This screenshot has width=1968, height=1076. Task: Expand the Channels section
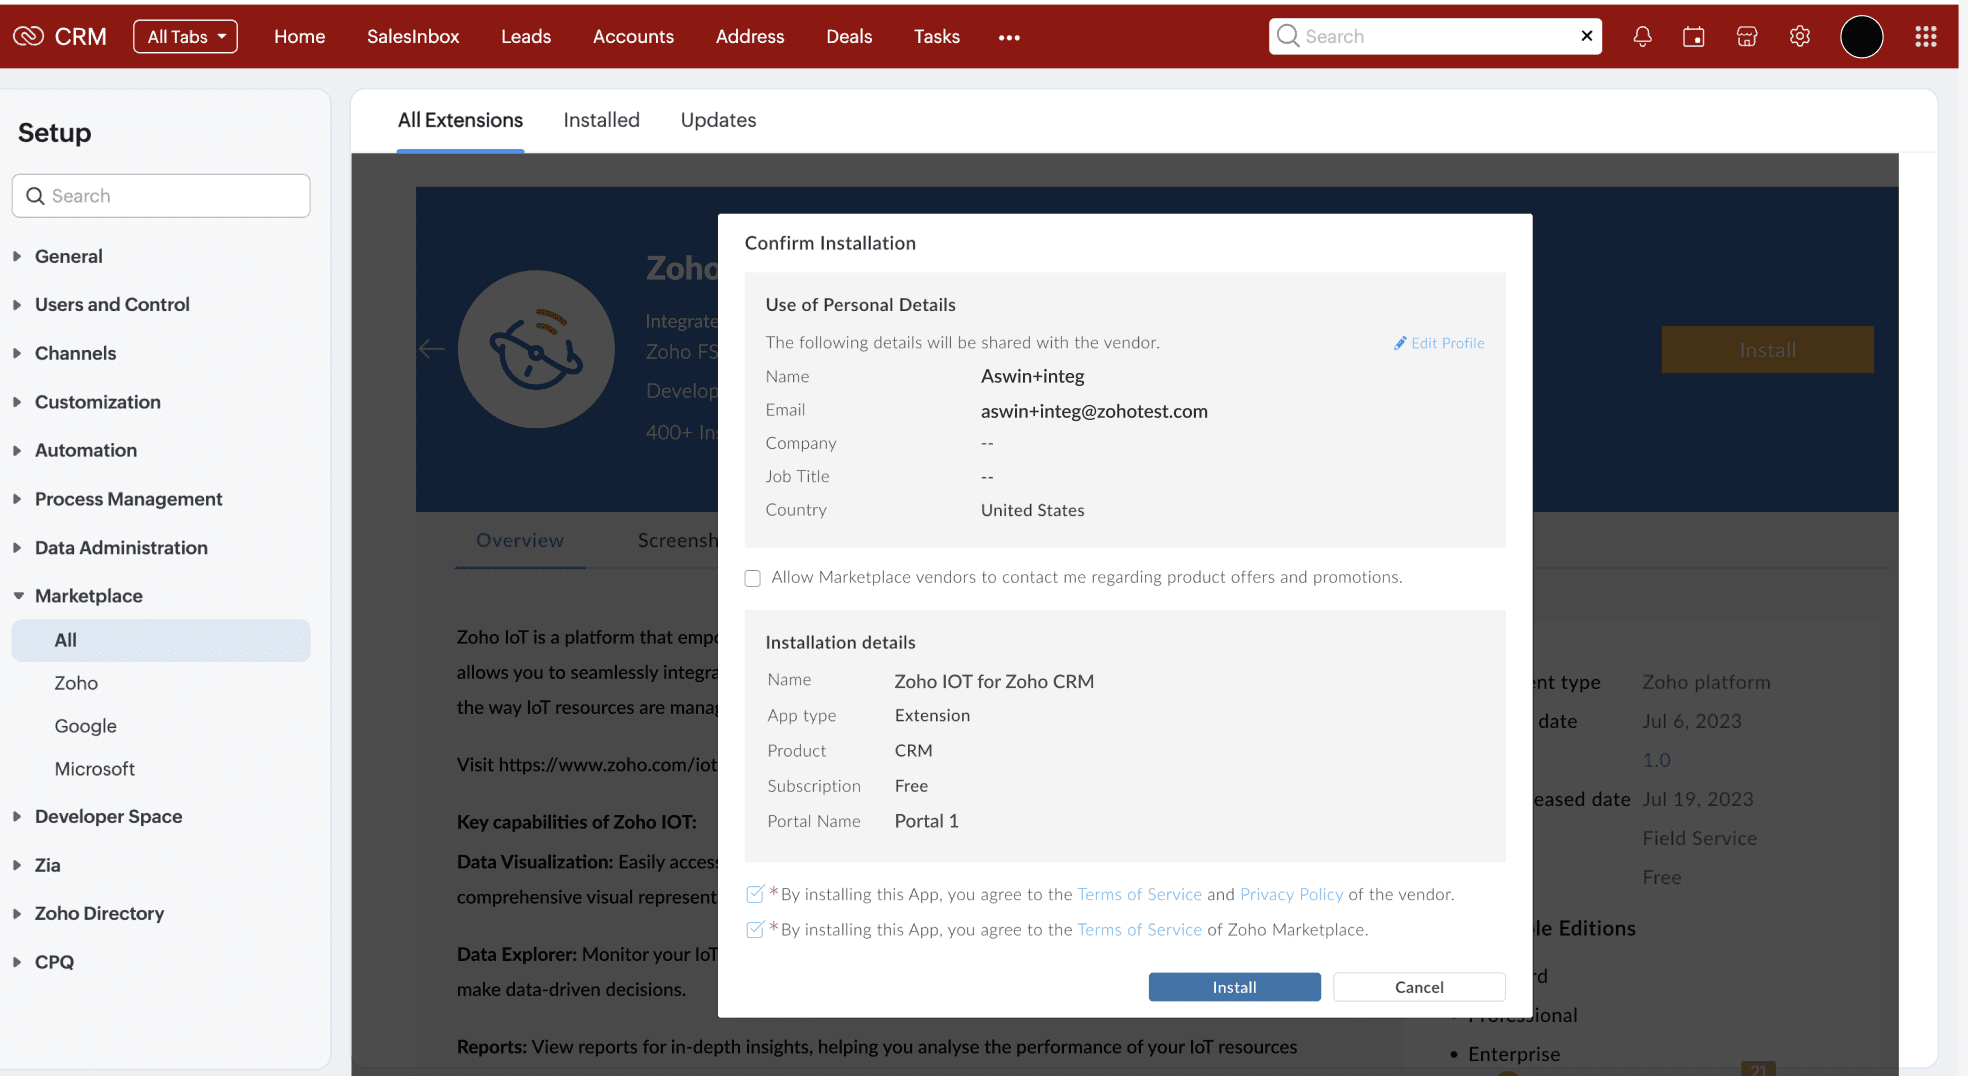click(17, 353)
